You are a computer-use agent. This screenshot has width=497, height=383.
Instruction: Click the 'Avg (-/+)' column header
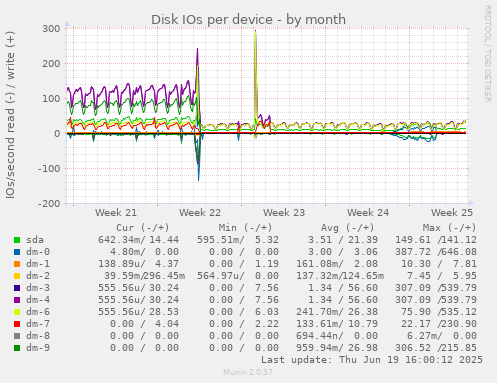(x=347, y=228)
